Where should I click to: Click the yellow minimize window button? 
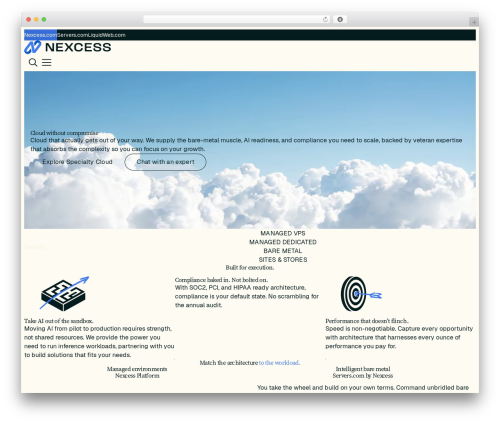pos(36,20)
